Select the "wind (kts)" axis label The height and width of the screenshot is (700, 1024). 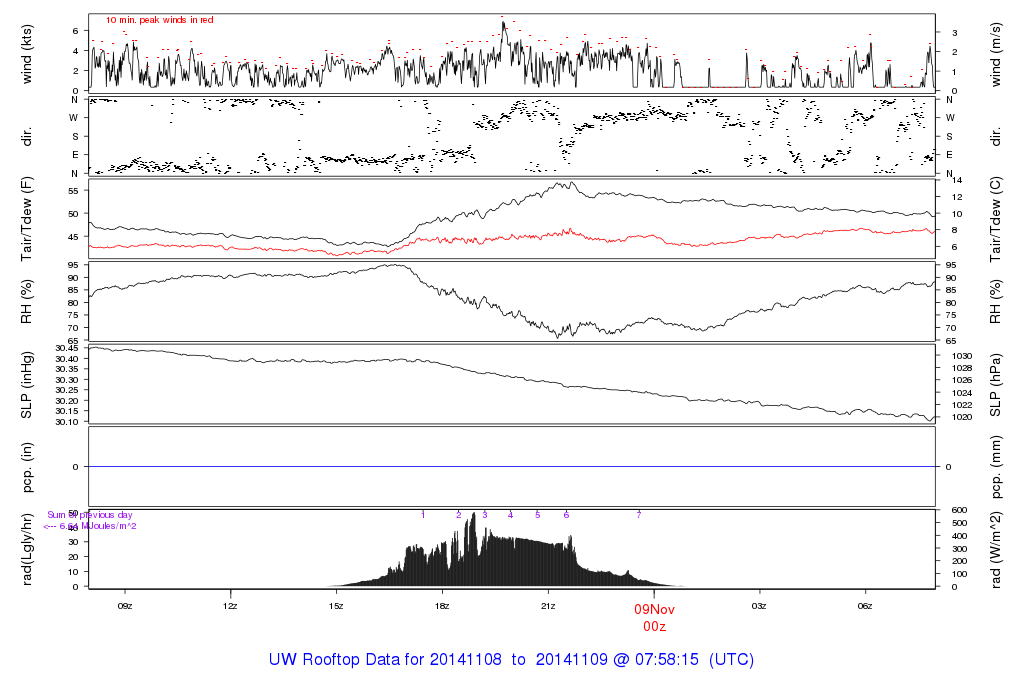click(27, 54)
